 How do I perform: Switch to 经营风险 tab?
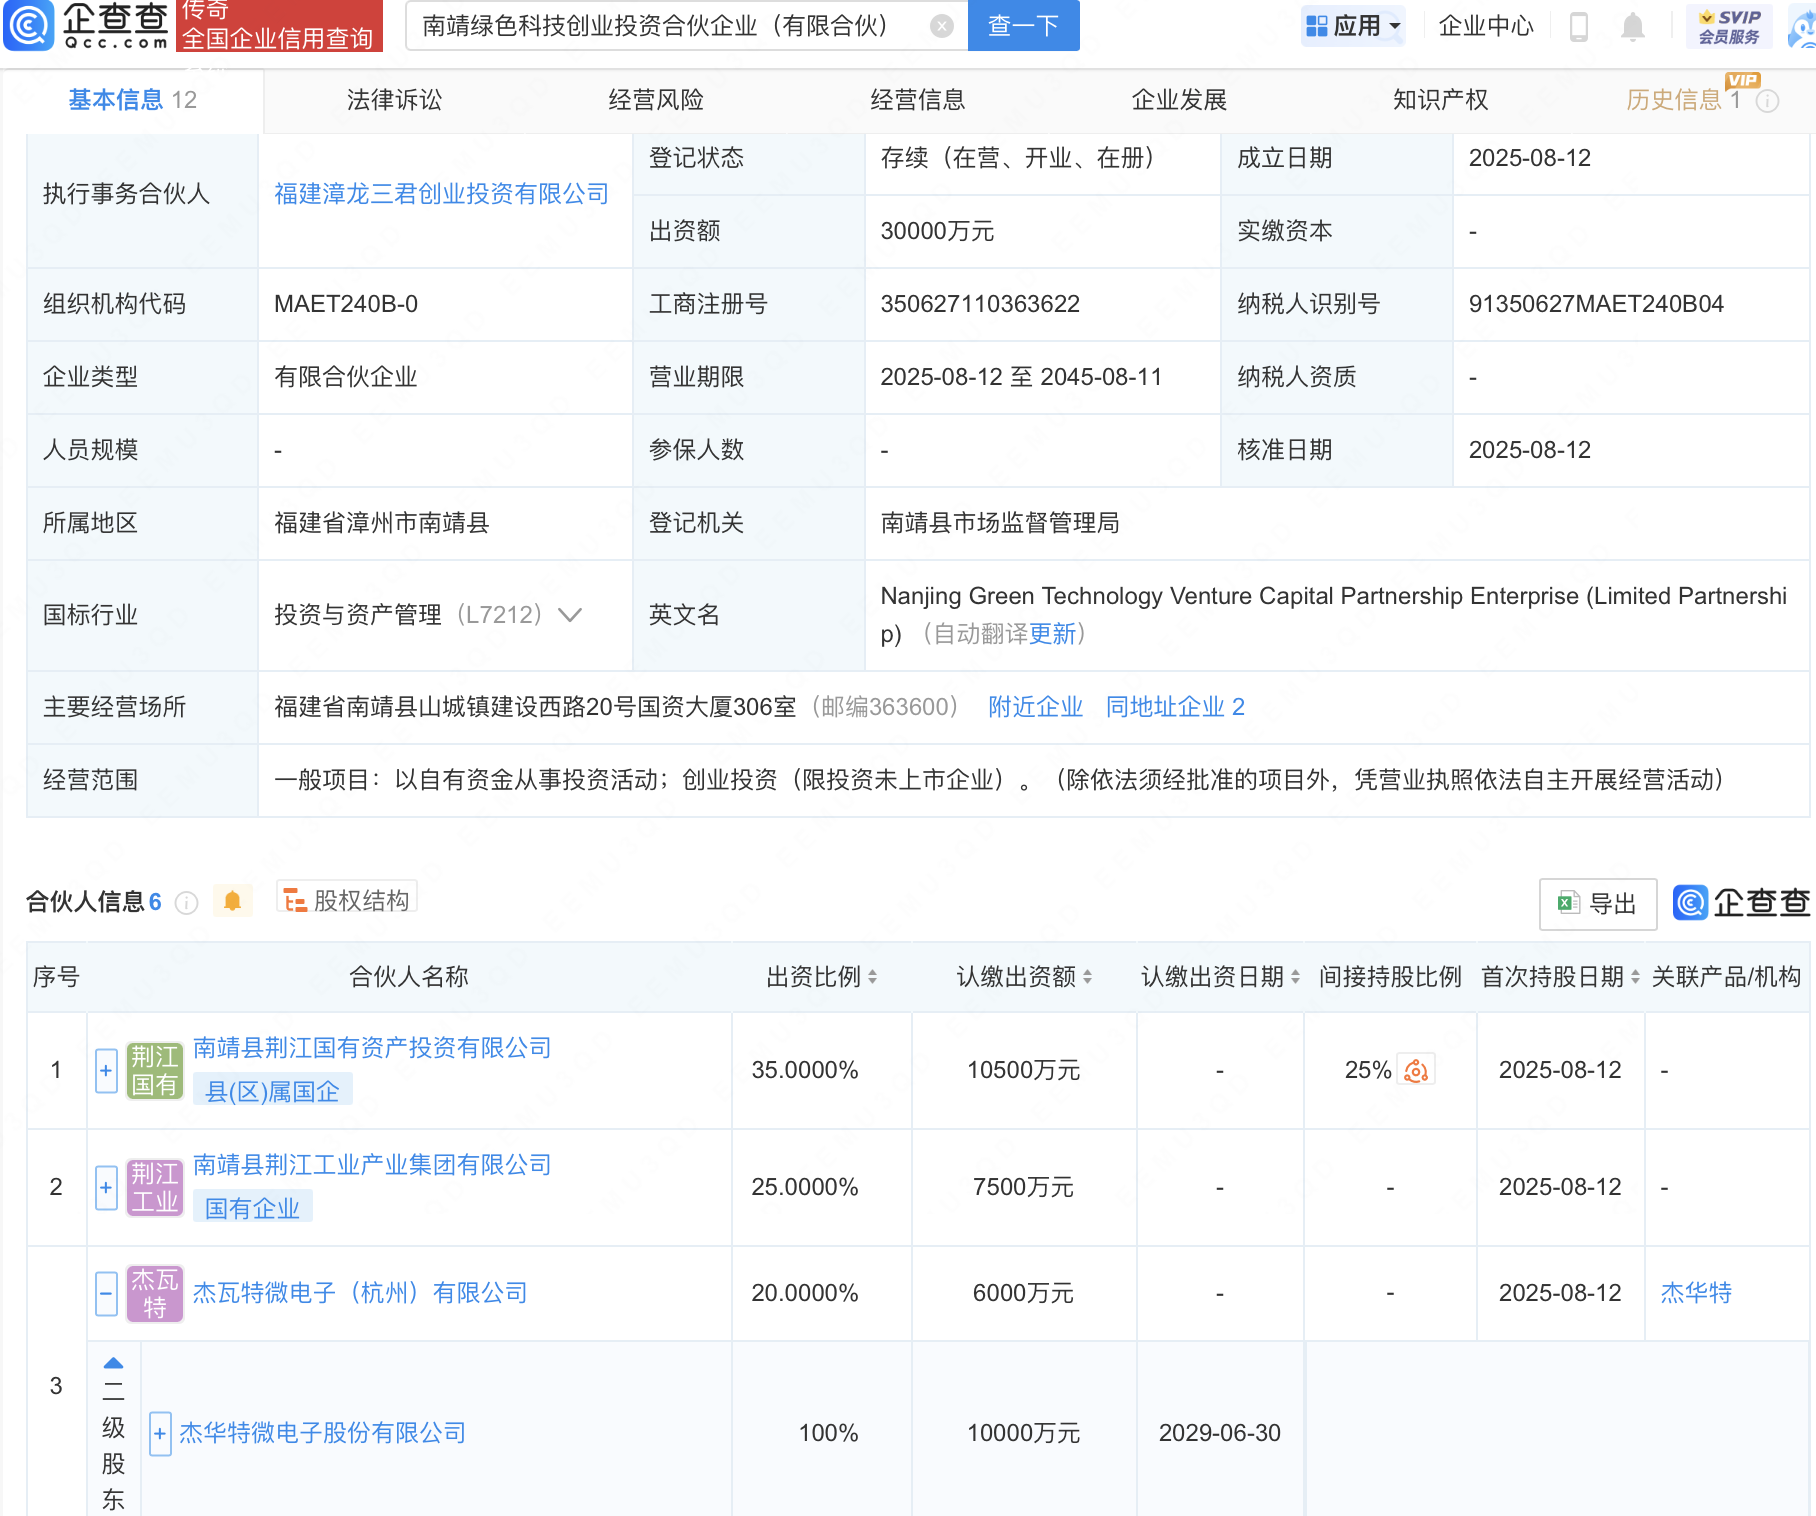coord(656,100)
